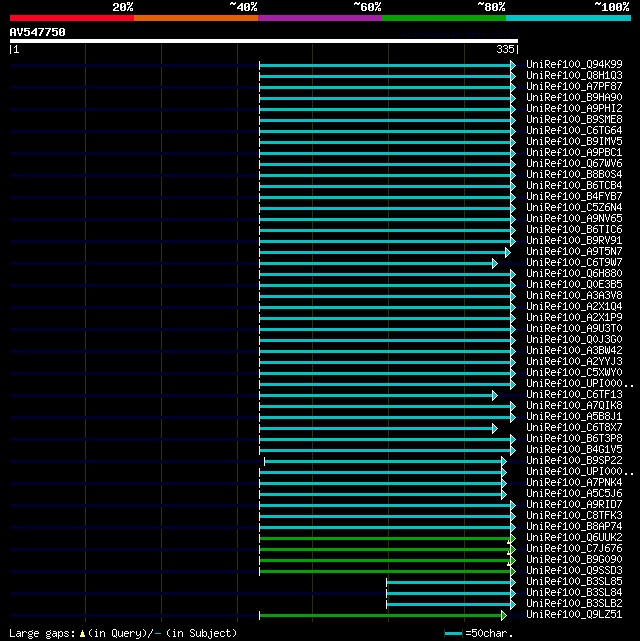This screenshot has height=641, width=640.
Task: Open UniRef100_A9RID7 label
Action: [x=574, y=505]
